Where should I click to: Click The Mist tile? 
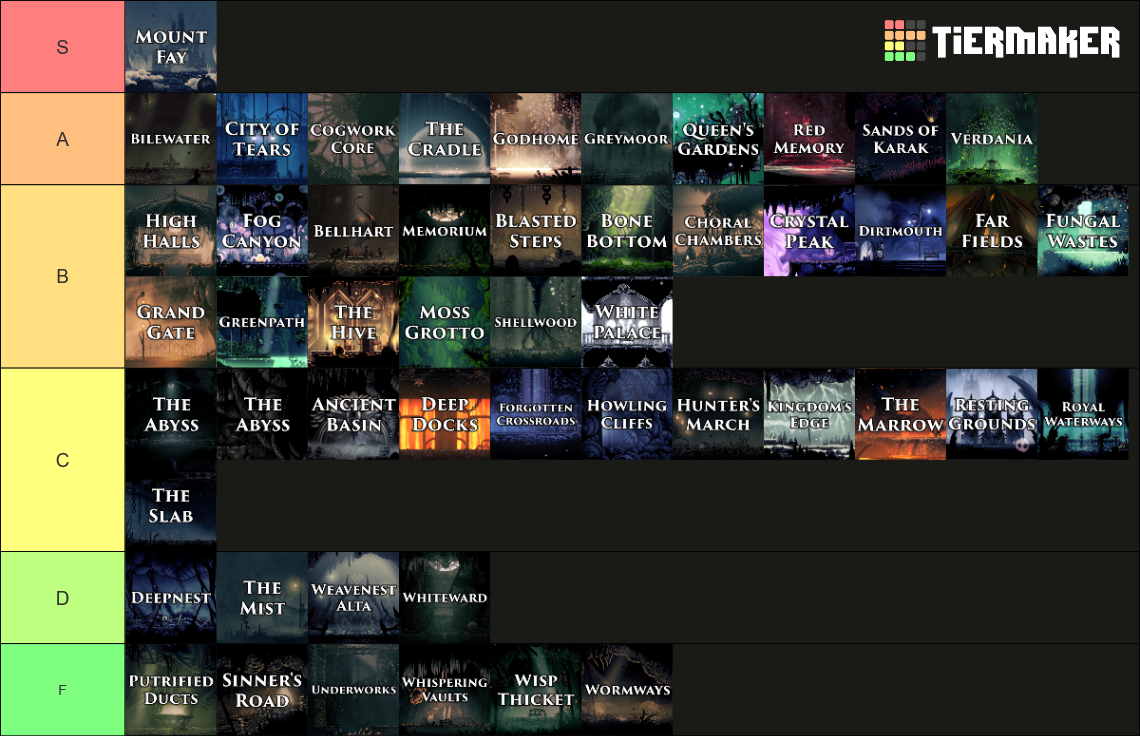coord(262,597)
